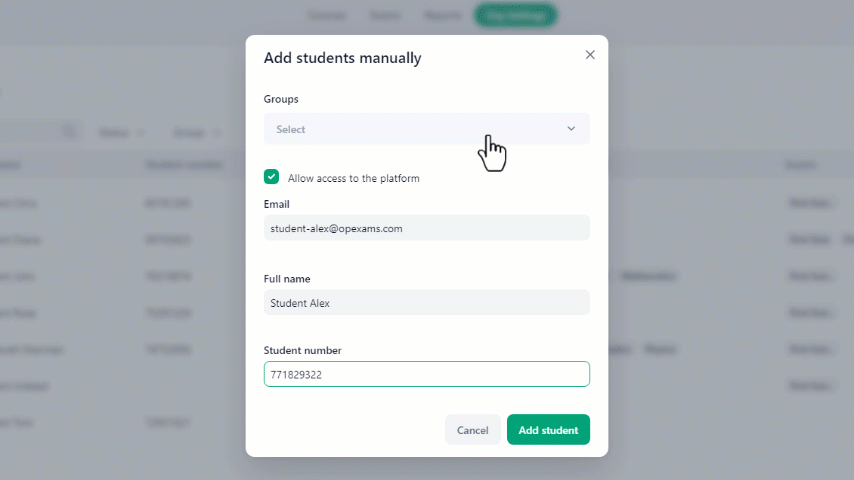Go to the Reports tab
Viewport: 854px width, 480px height.
[x=442, y=15]
